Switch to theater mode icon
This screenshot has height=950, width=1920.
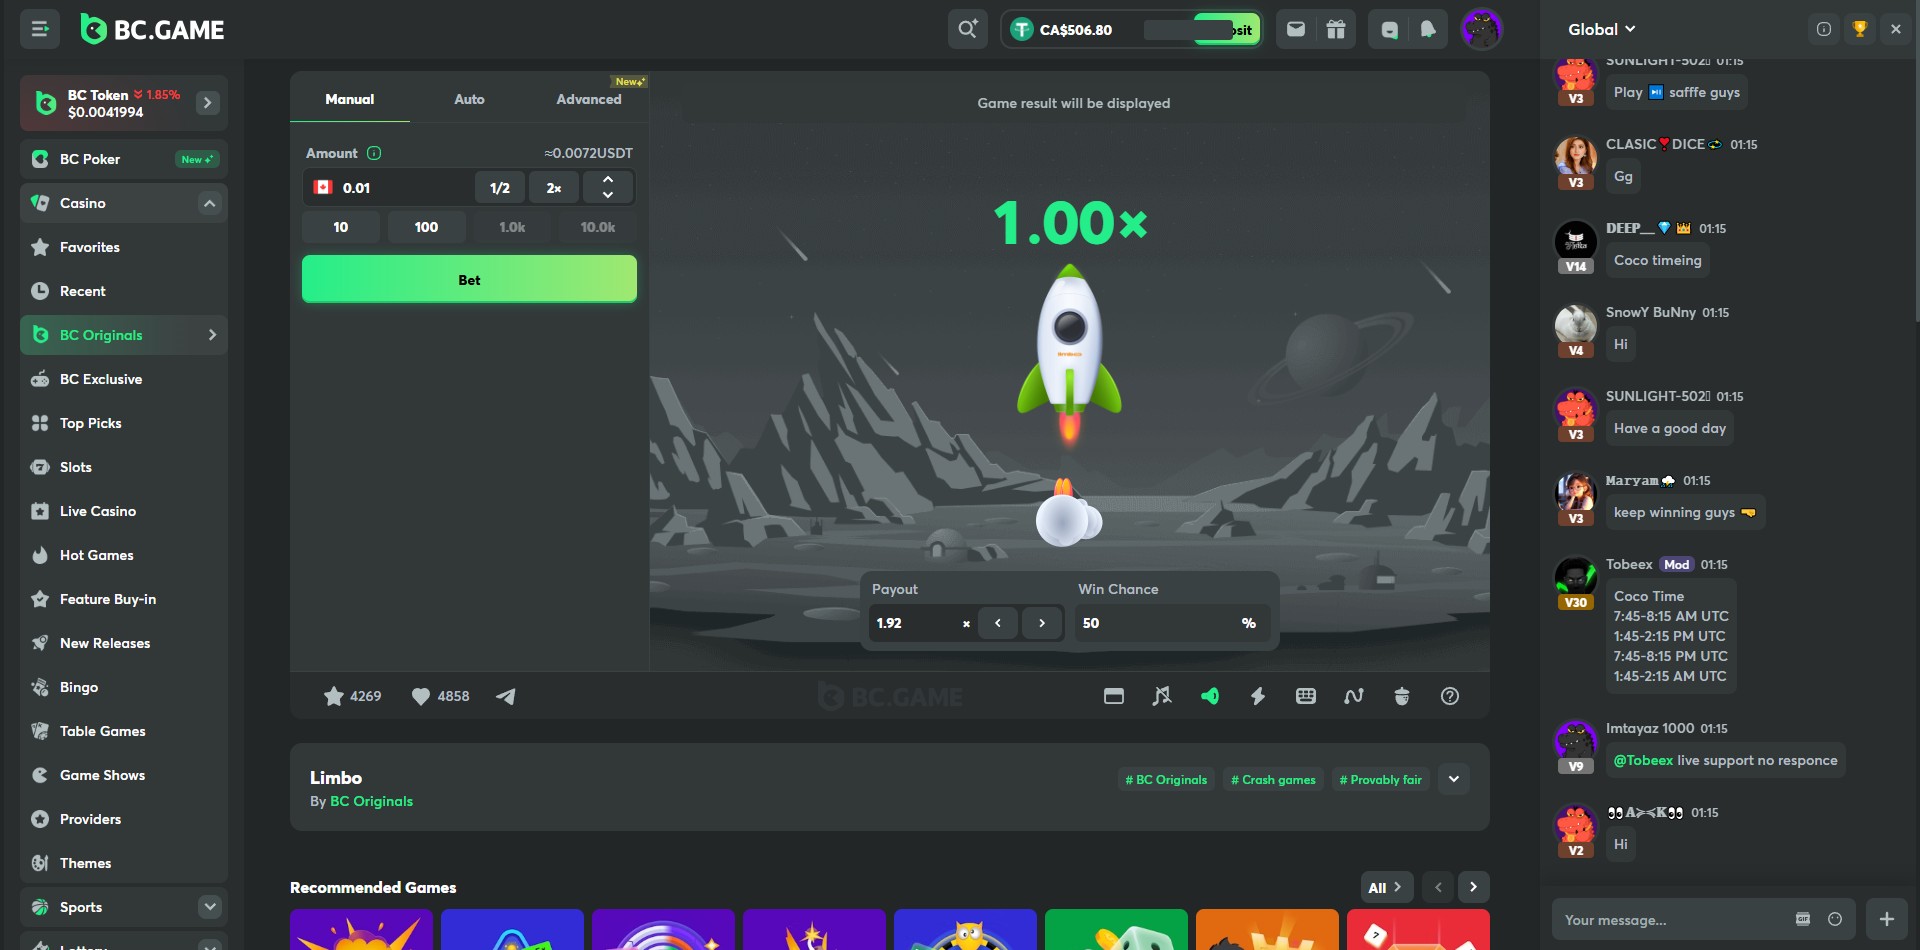(1114, 696)
